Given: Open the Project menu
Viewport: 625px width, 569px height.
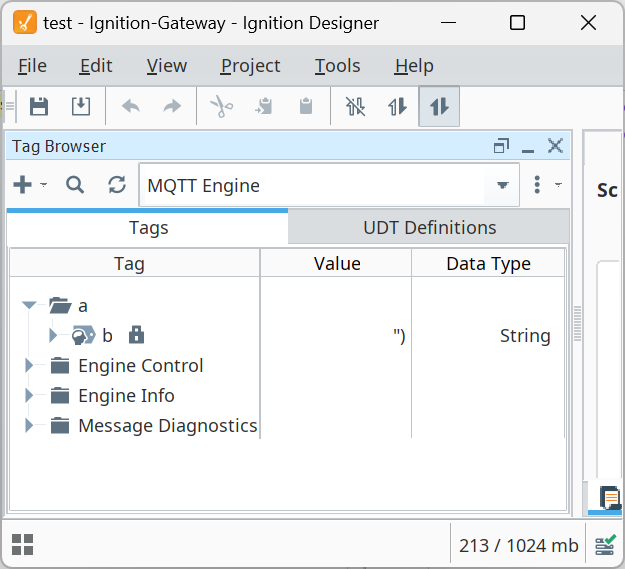Looking at the screenshot, I should pyautogui.click(x=250, y=66).
